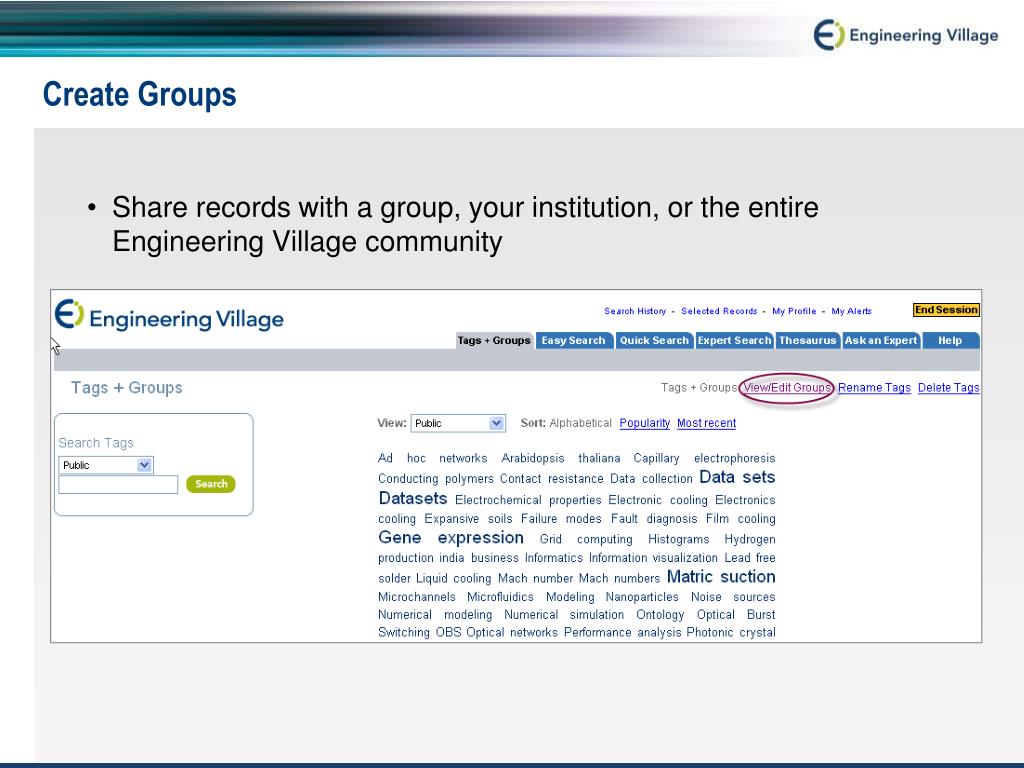Open the Nanoparticles tag
1024x768 pixels.
[x=642, y=597]
